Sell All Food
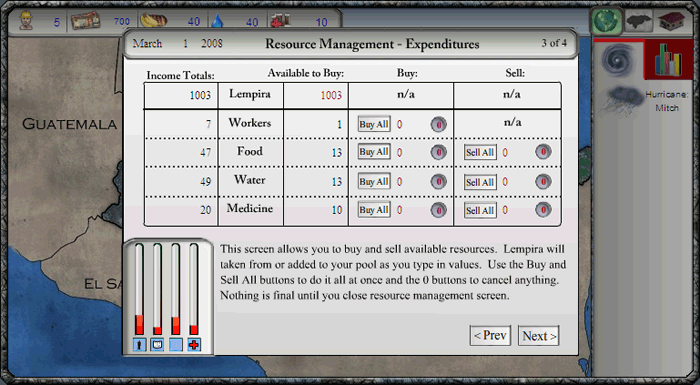Image resolution: width=700 pixels, height=385 pixels. click(x=480, y=152)
